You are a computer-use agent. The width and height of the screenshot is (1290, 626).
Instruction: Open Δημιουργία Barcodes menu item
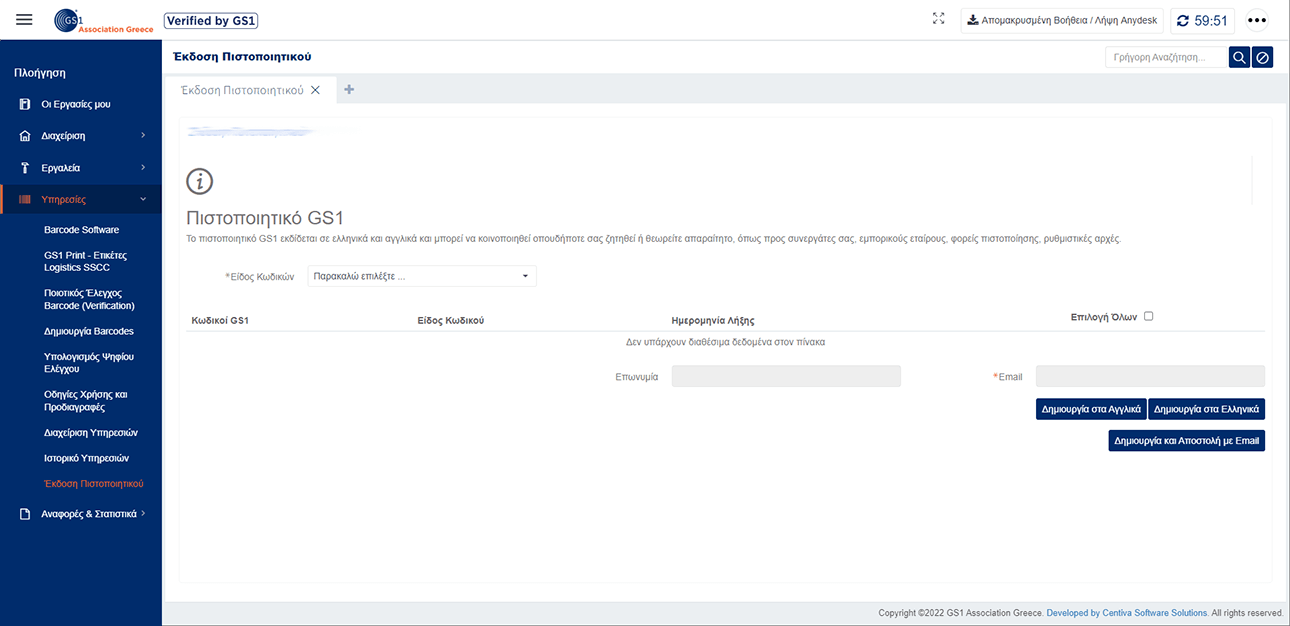pyautogui.click(x=89, y=331)
